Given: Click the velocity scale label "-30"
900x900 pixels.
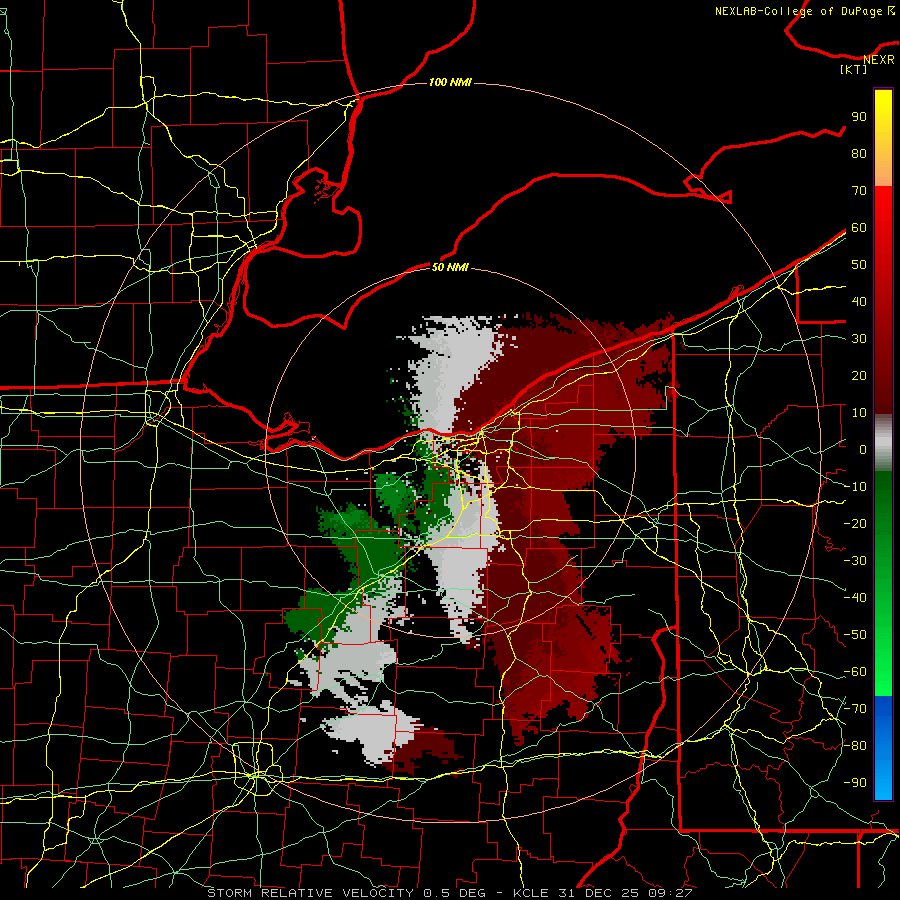Looking at the screenshot, I should tap(855, 561).
